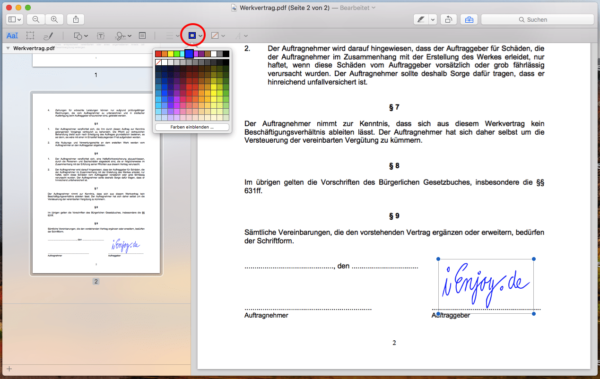Pick the bright green swatch in top row
Screen dimensions: 600x379
pyautogui.click(x=177, y=54)
